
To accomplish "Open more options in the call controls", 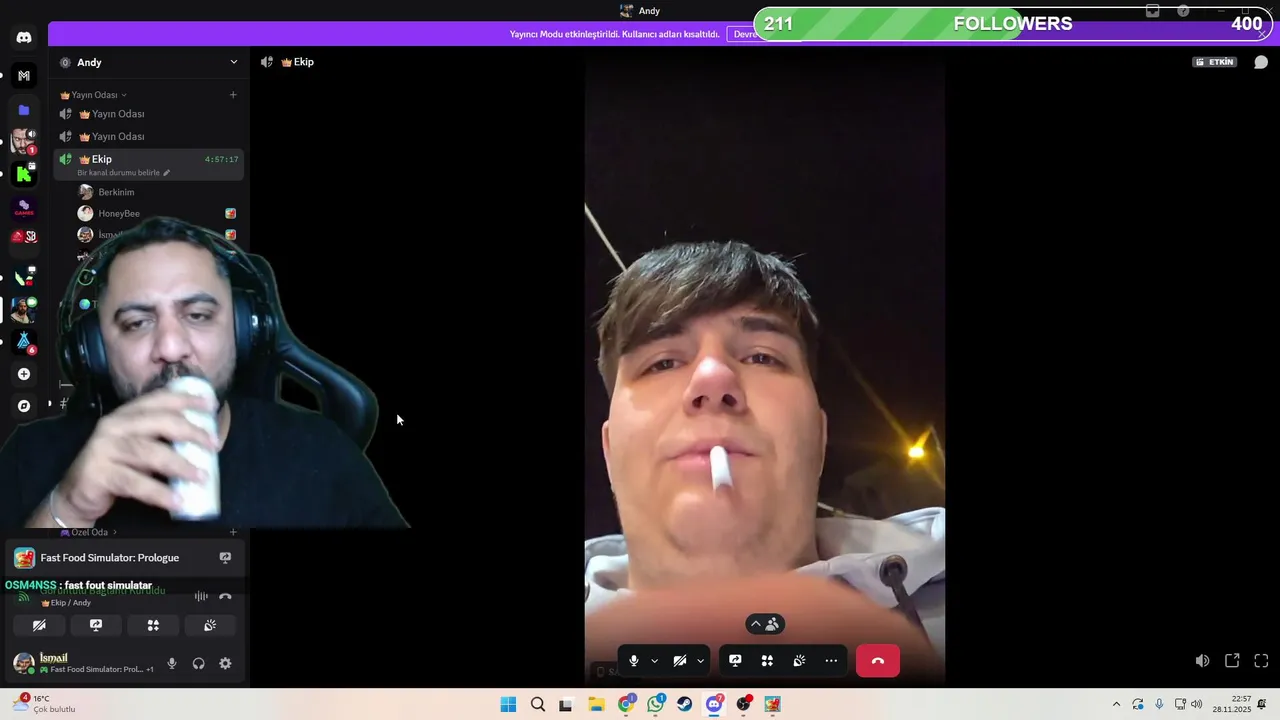I will coord(831,661).
